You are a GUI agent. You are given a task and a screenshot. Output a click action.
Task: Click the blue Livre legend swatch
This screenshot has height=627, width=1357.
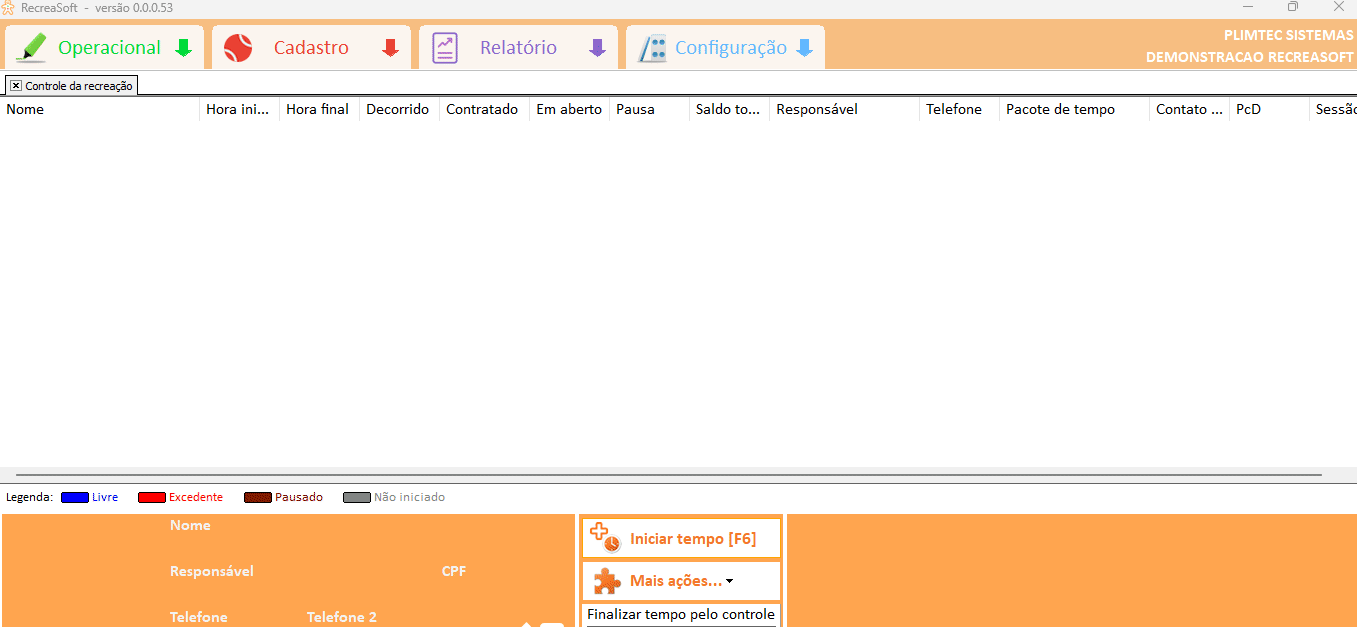pyautogui.click(x=75, y=497)
